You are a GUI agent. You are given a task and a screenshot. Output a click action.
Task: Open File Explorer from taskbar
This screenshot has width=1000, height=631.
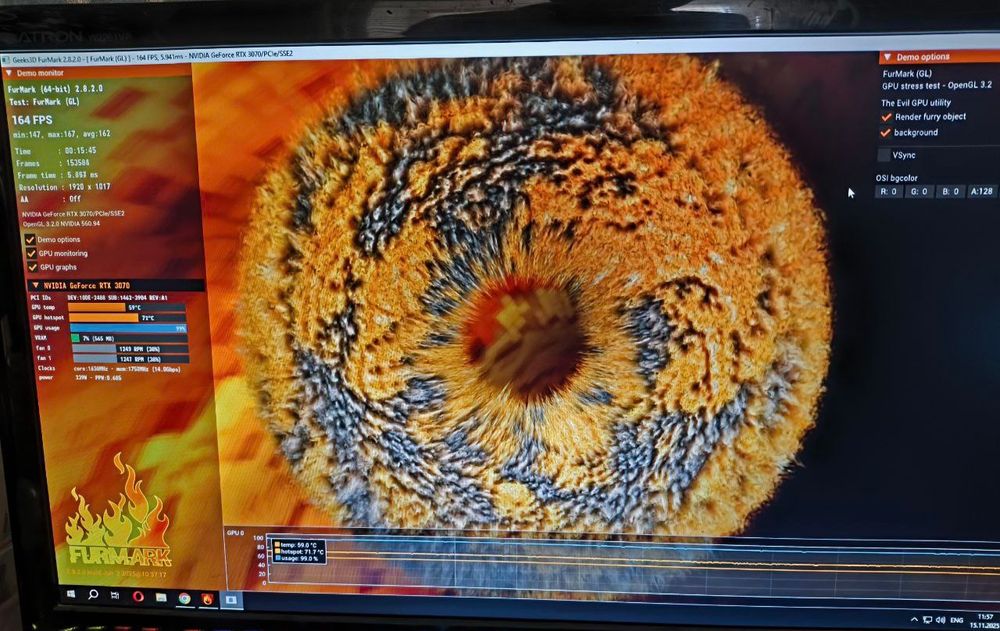[161, 597]
